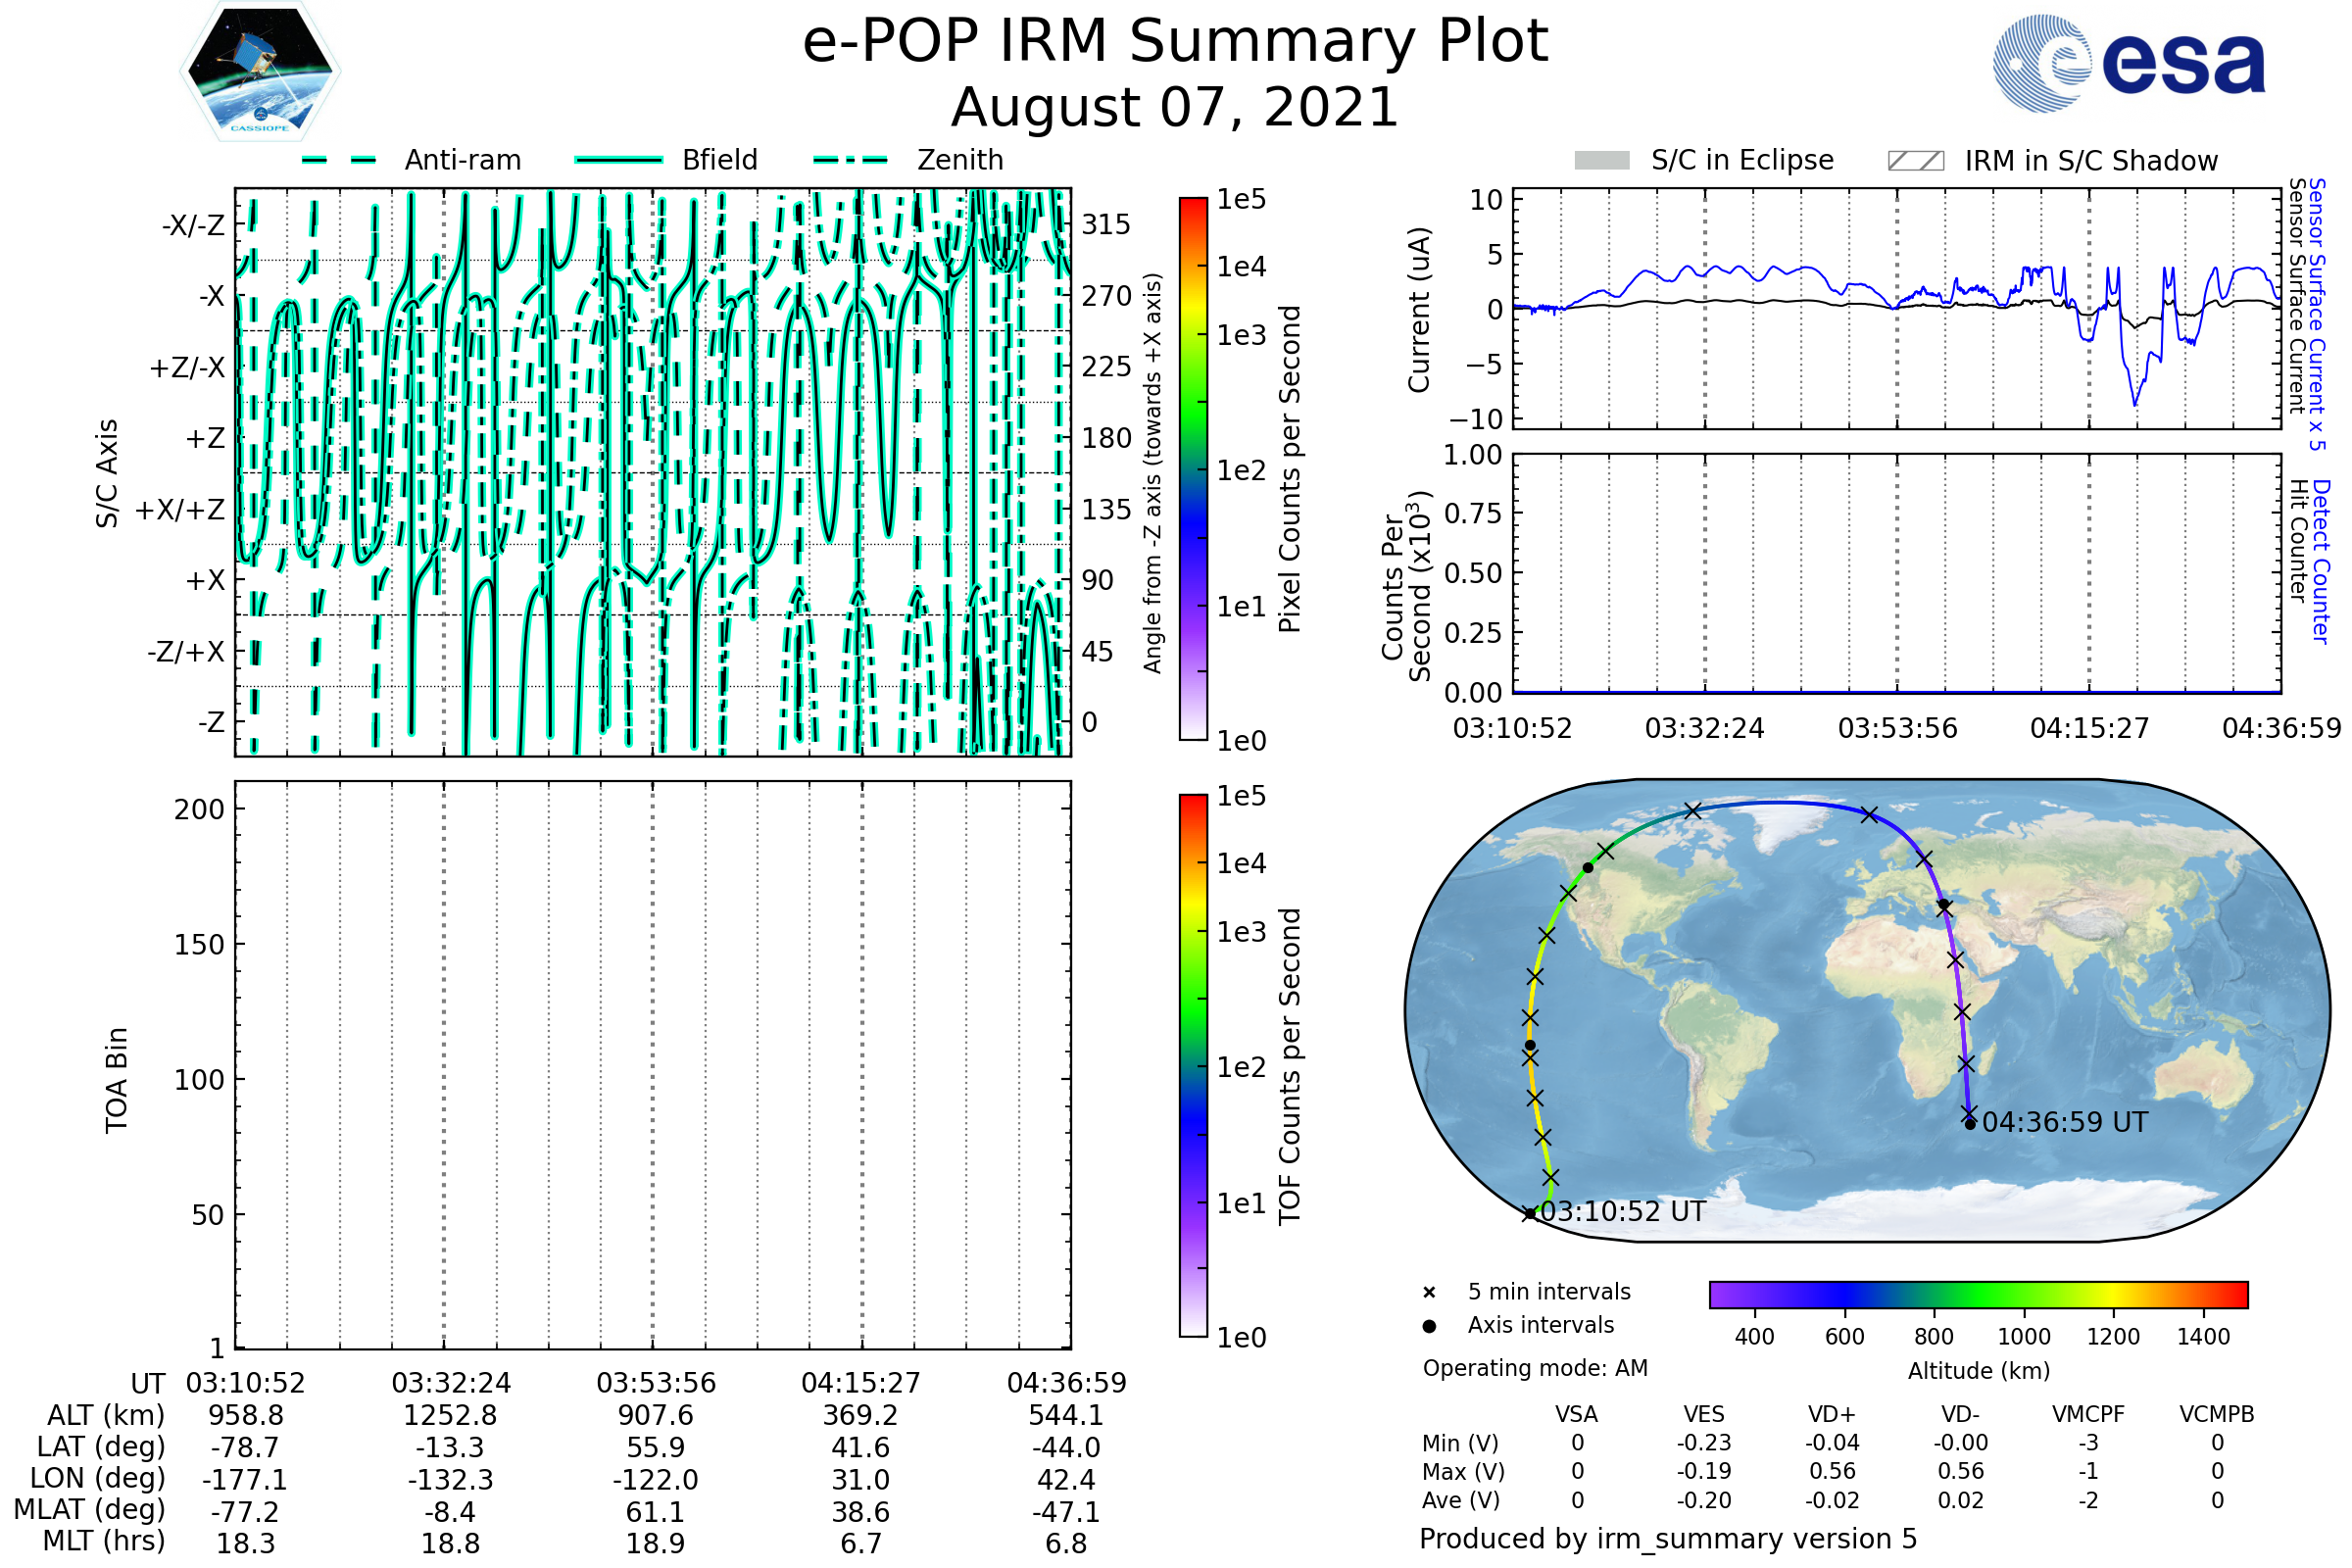The height and width of the screenshot is (1568, 2352).
Task: Click the Altitude (km) color bar
Action: click(x=1978, y=1294)
